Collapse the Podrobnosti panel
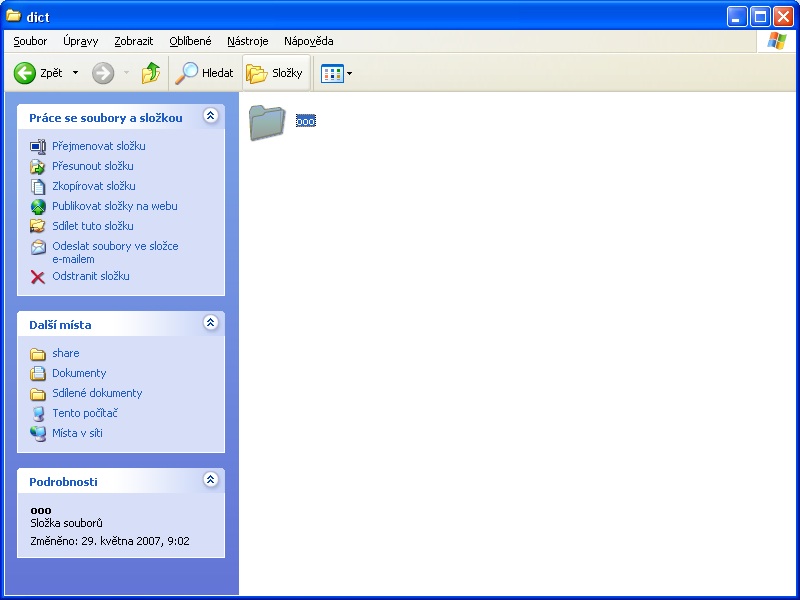Viewport: 800px width, 600px height. (210, 480)
